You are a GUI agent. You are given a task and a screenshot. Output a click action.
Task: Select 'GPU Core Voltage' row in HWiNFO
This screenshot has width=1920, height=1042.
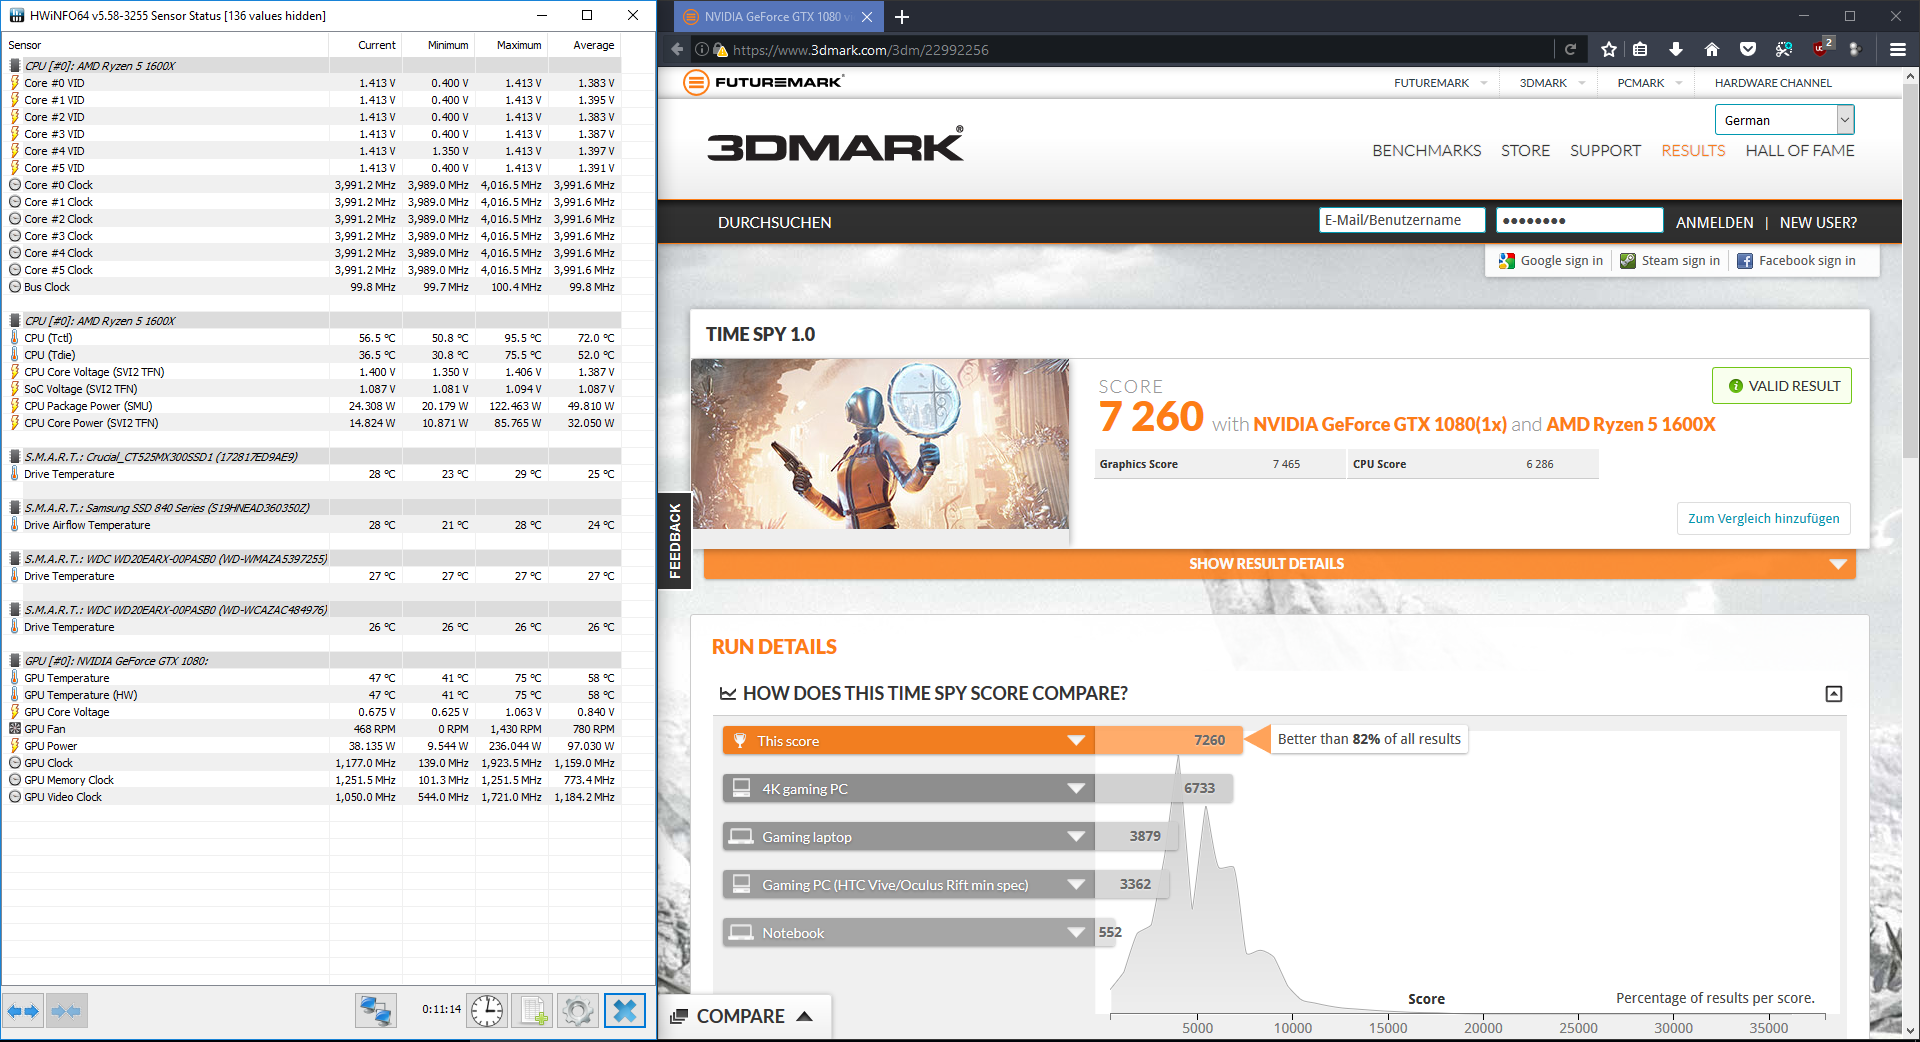[312, 712]
